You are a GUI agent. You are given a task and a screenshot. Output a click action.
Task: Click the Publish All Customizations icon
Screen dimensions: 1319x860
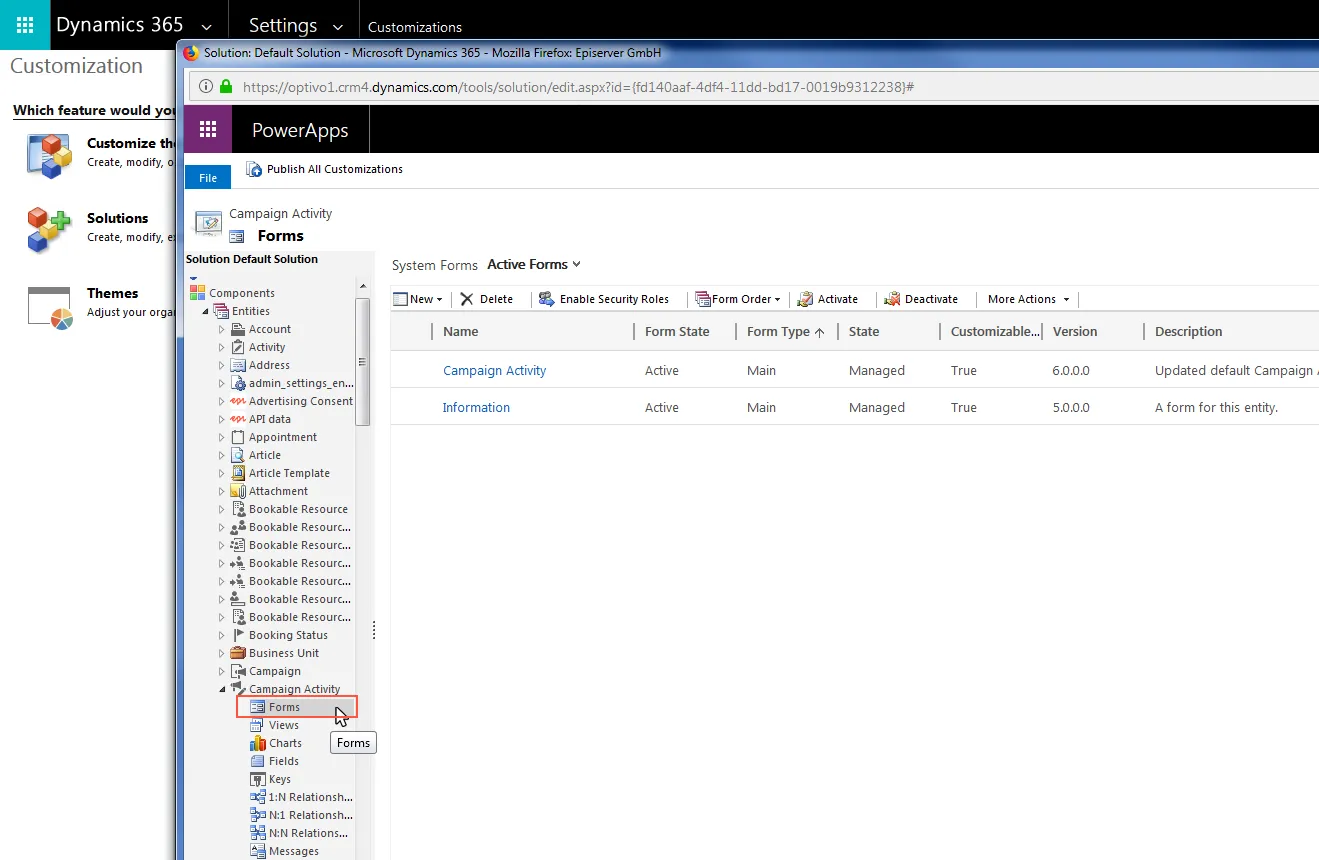point(254,169)
